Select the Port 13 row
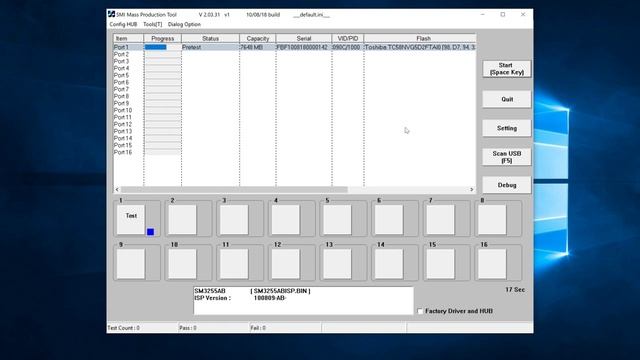Viewport: 640px width, 360px height. tap(294, 131)
